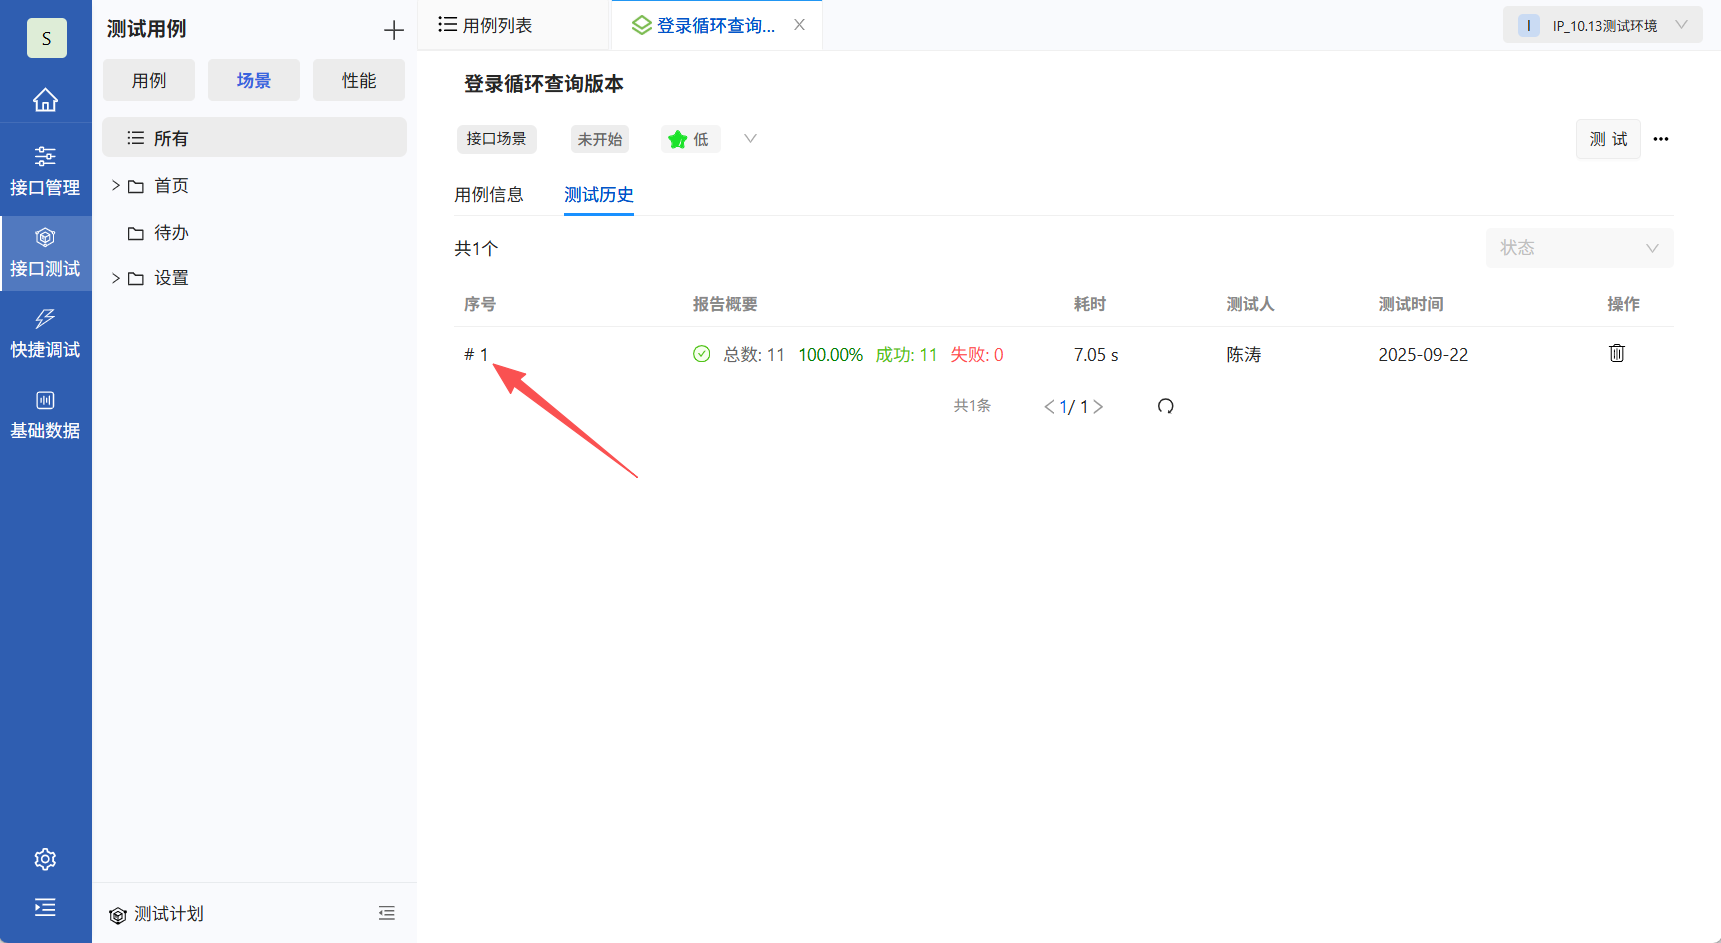Click the home icon in the sidebar
The width and height of the screenshot is (1721, 943).
pyautogui.click(x=45, y=99)
